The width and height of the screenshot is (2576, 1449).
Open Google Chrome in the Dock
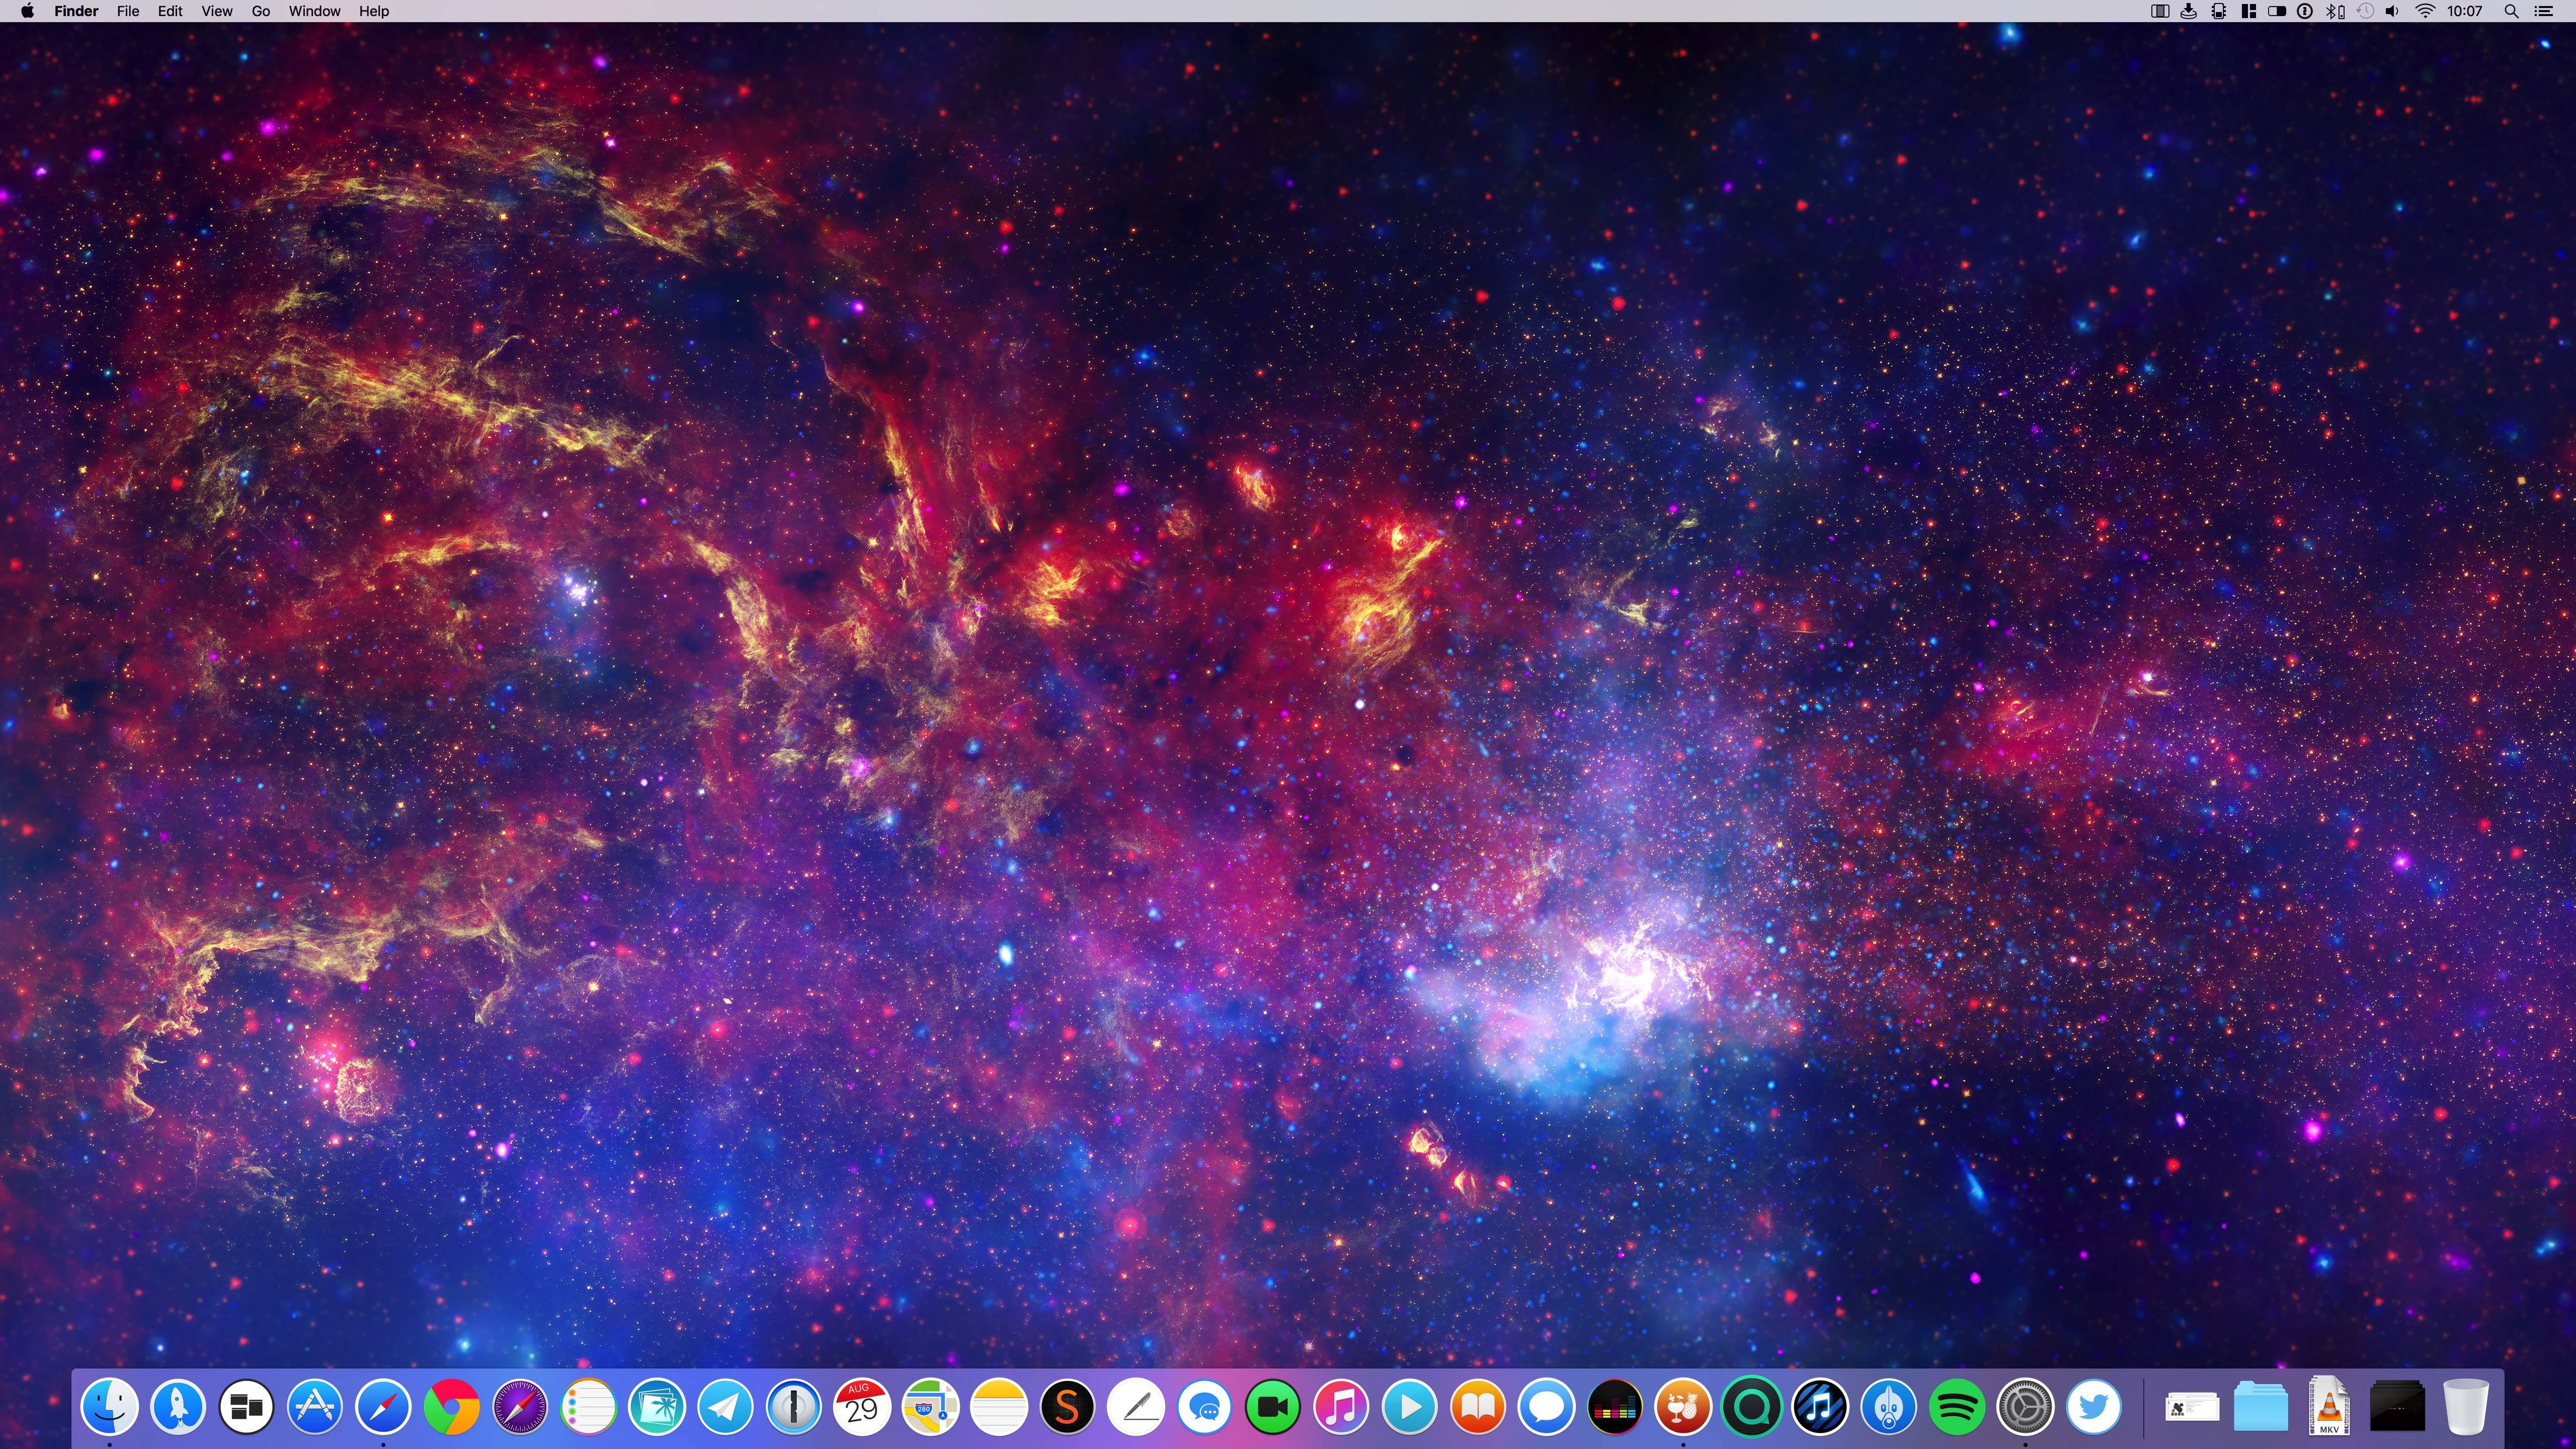point(451,1407)
